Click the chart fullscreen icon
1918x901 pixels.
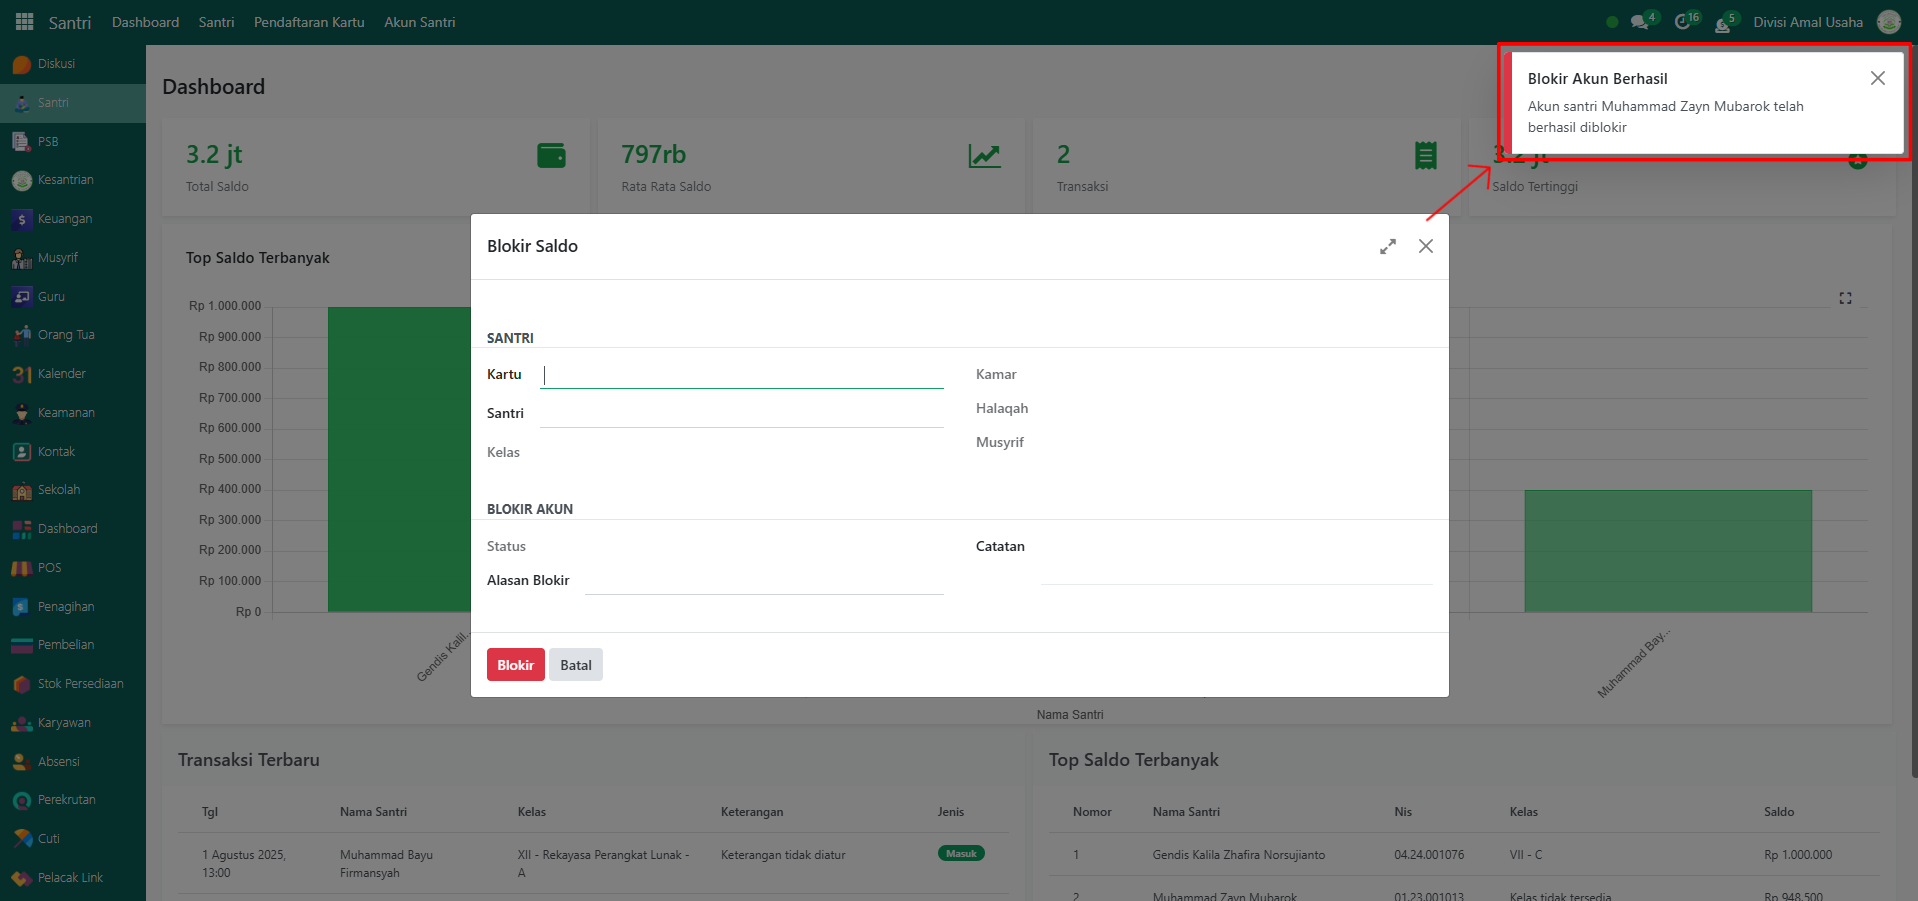pos(1845,298)
